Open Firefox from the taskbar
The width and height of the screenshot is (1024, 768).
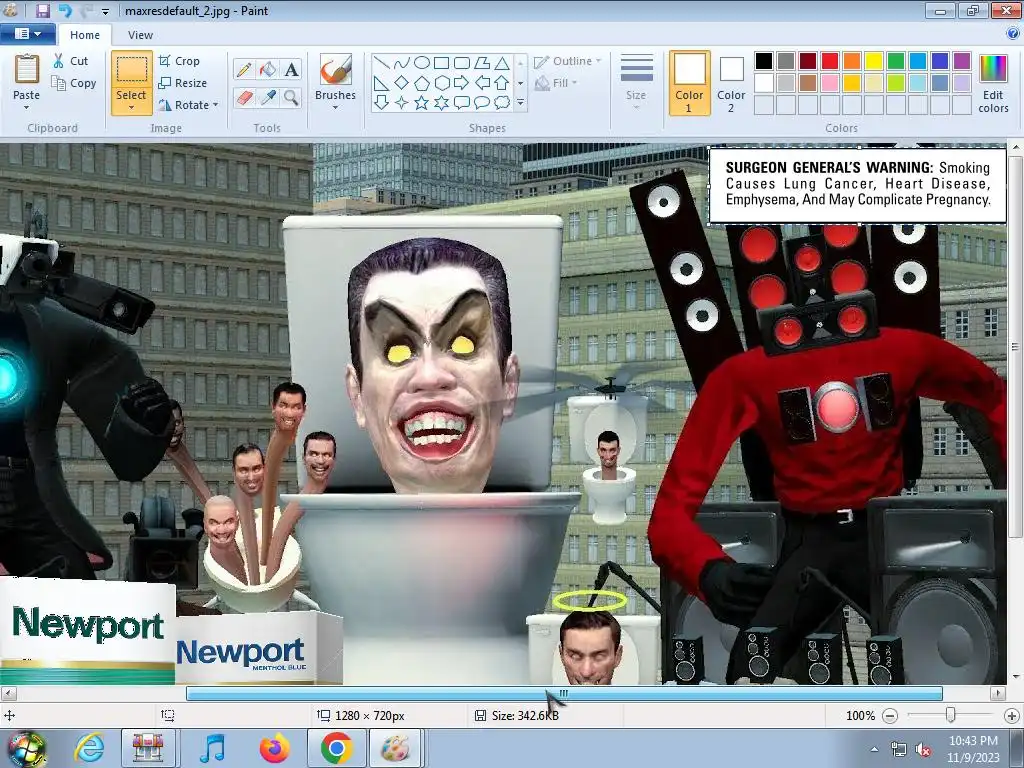click(x=274, y=748)
